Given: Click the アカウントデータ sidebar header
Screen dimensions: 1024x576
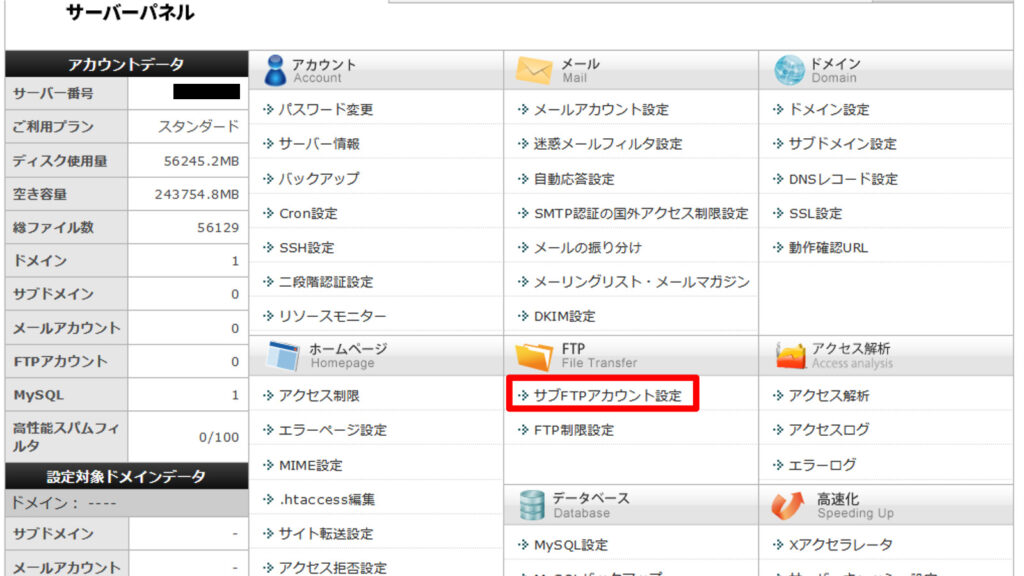Looking at the screenshot, I should pyautogui.click(x=127, y=64).
